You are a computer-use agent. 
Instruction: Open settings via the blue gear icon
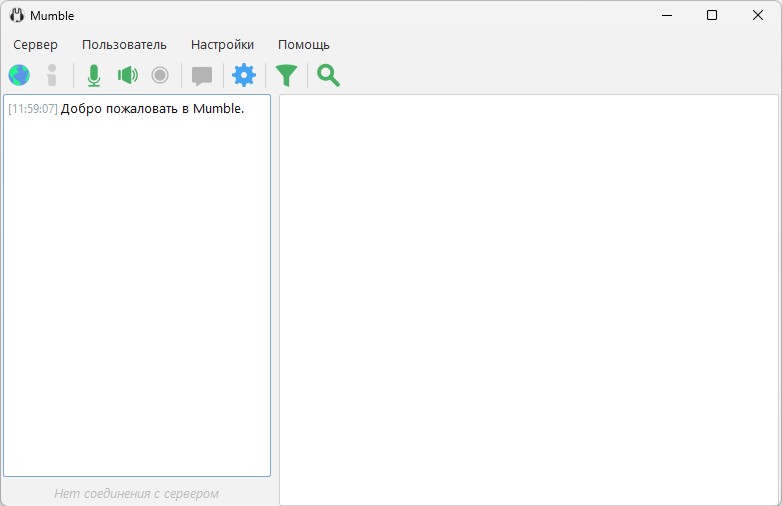click(244, 75)
